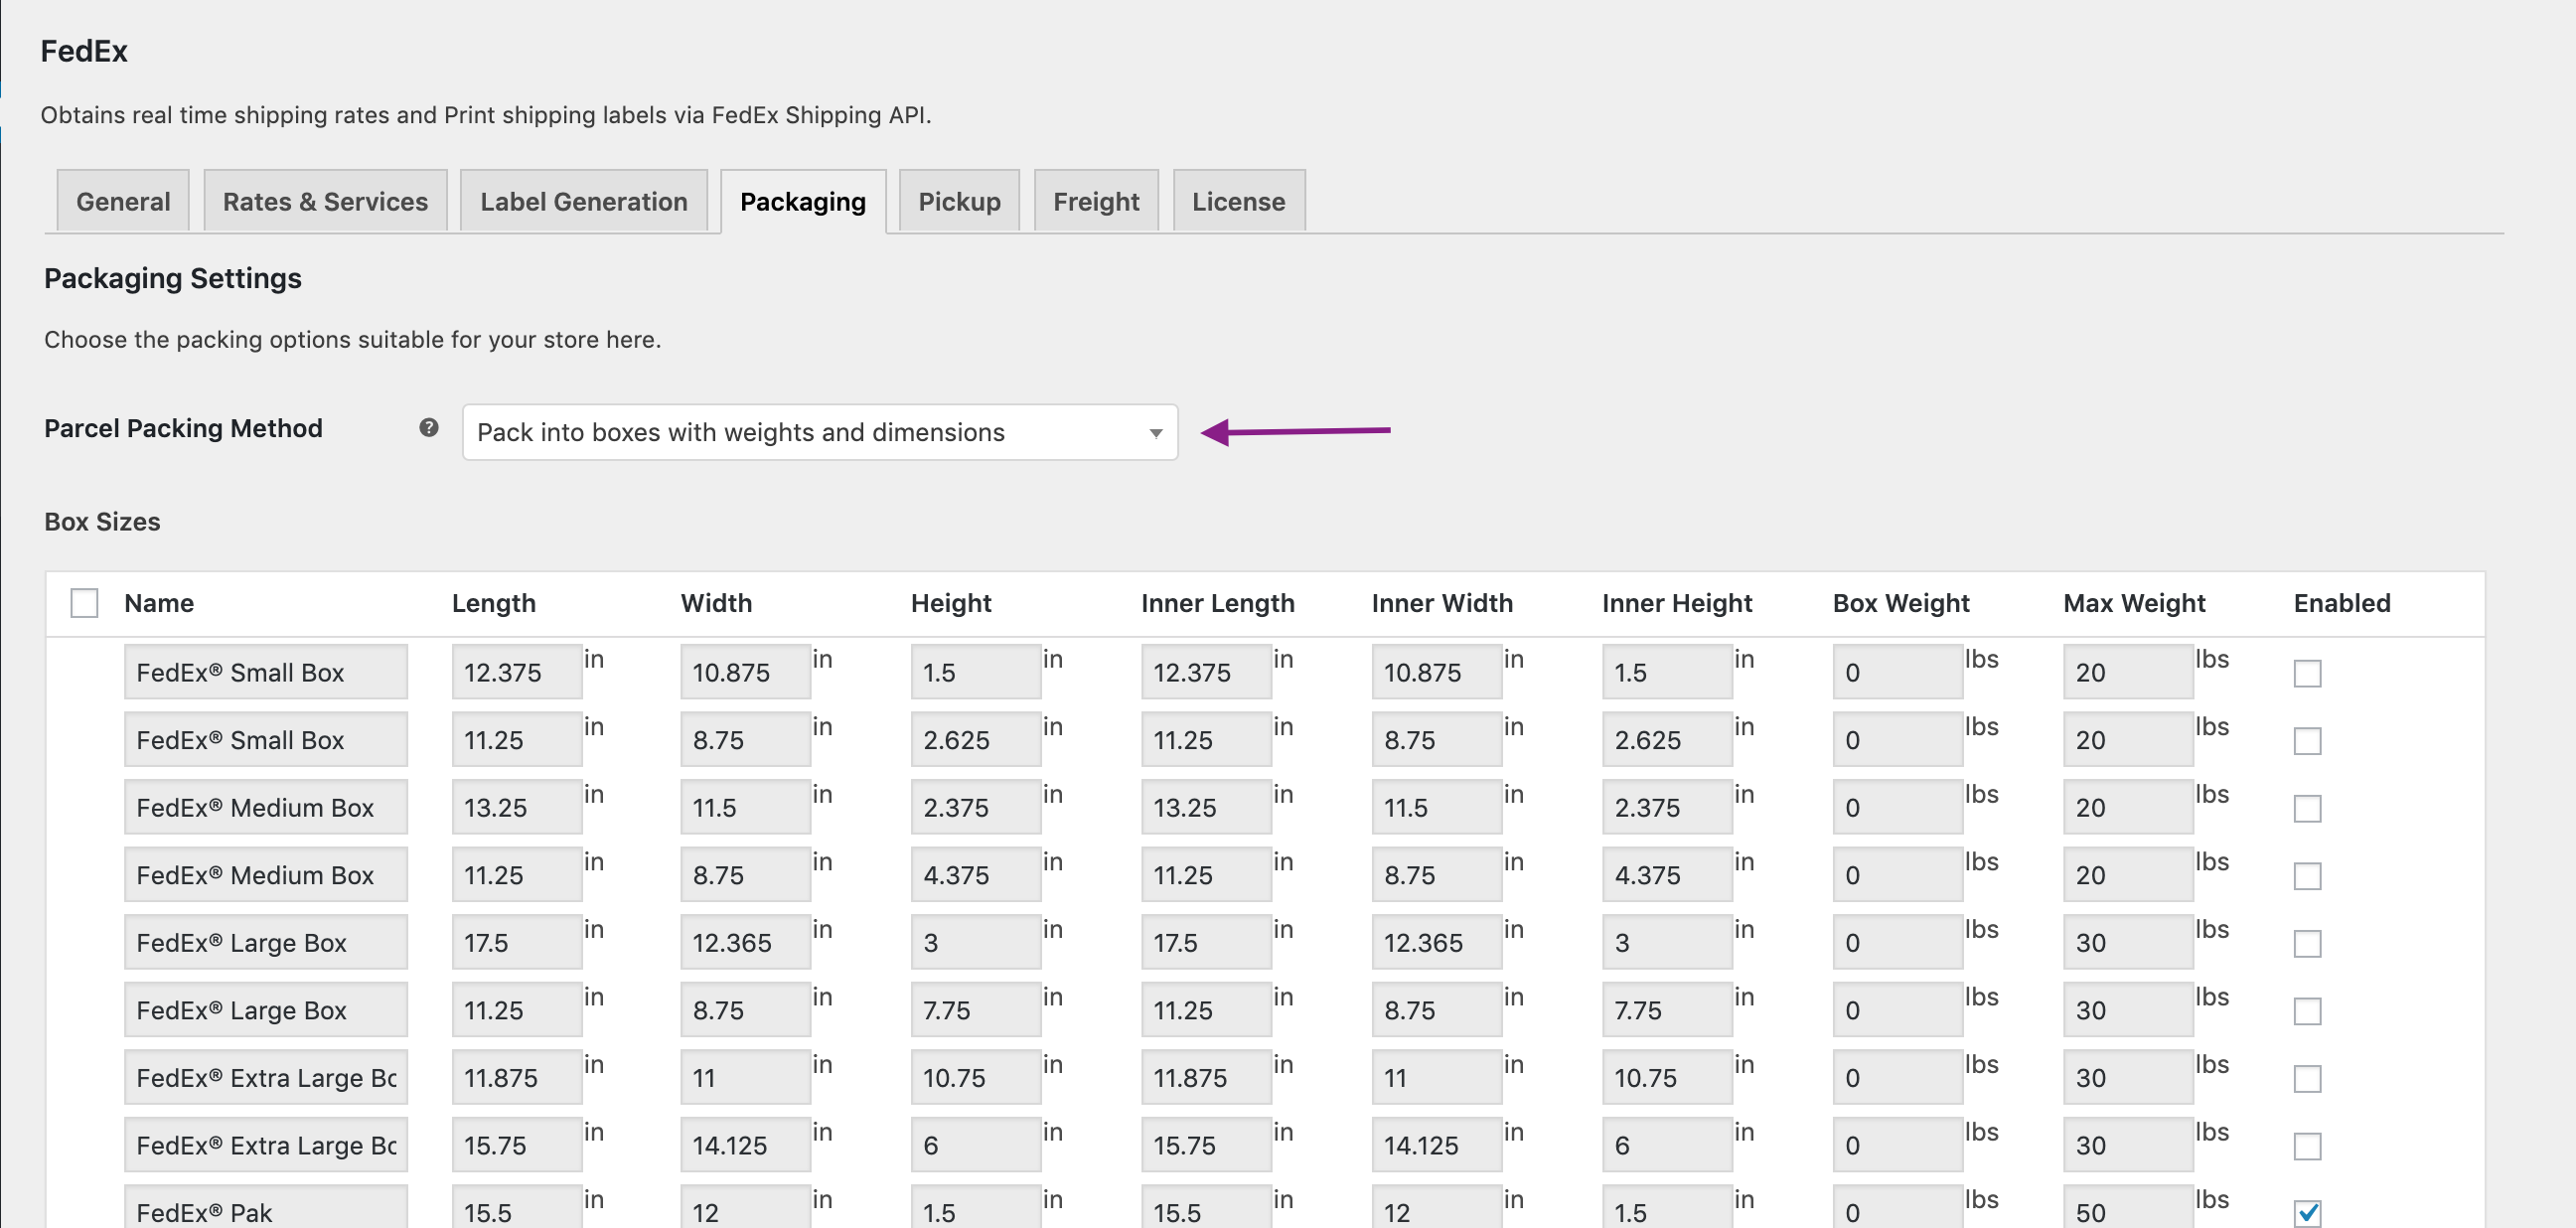Viewport: 2576px width, 1228px height.
Task: Toggle FedEx Small Box first row
Action: pyautogui.click(x=2308, y=671)
